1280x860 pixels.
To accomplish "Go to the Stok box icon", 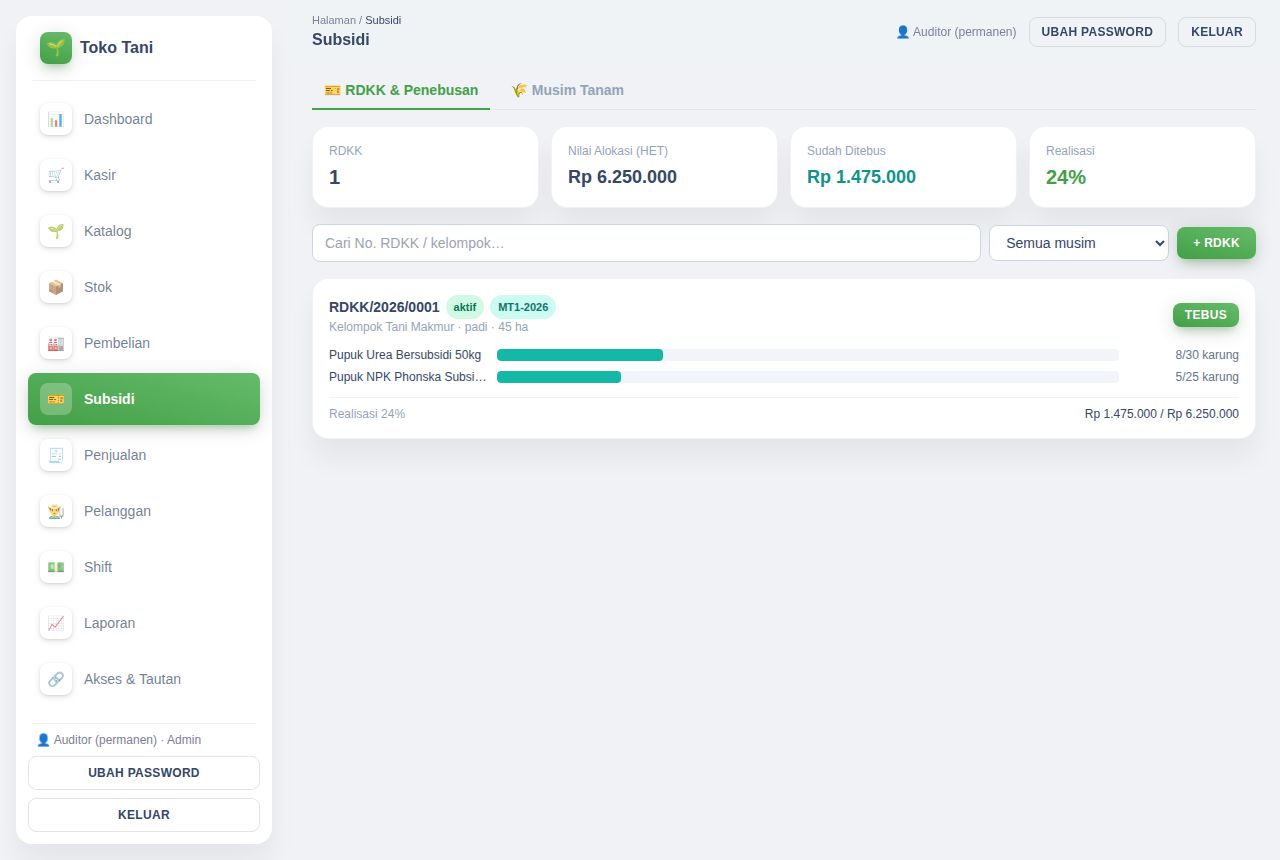I will click(56, 287).
